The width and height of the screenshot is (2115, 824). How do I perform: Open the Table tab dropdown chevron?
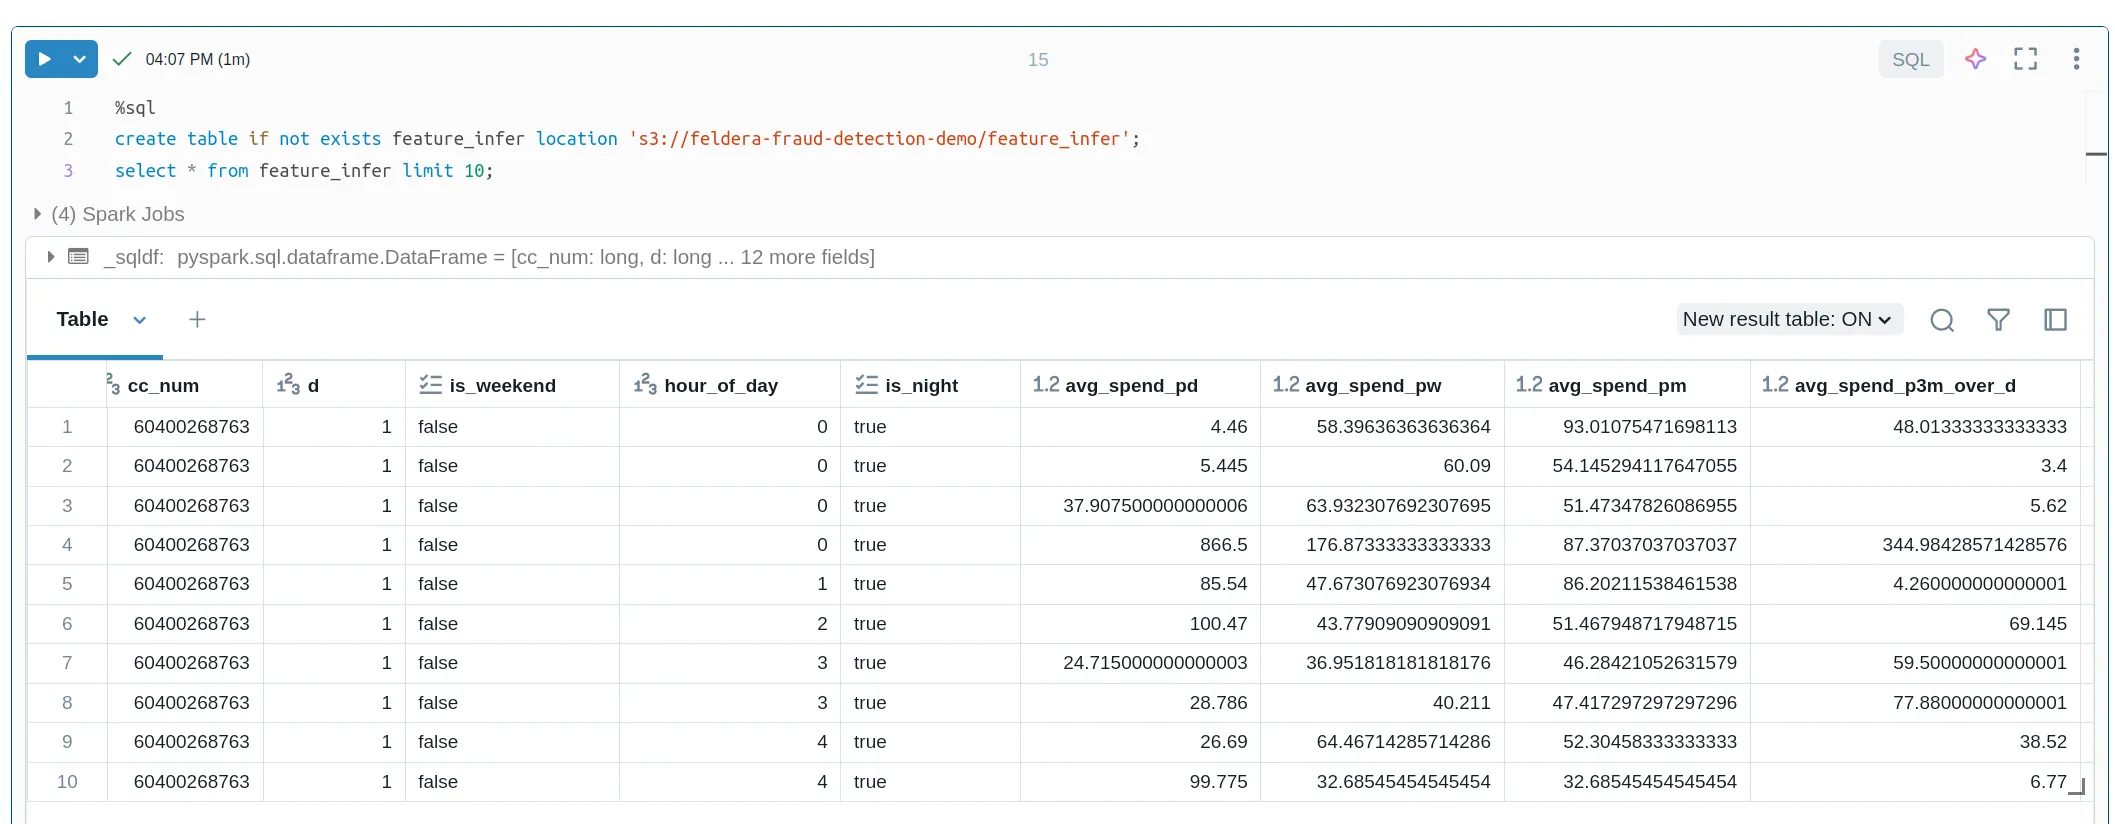point(140,320)
